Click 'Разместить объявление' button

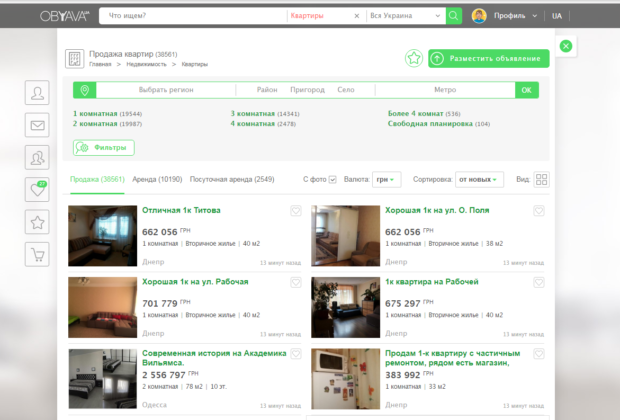click(489, 58)
